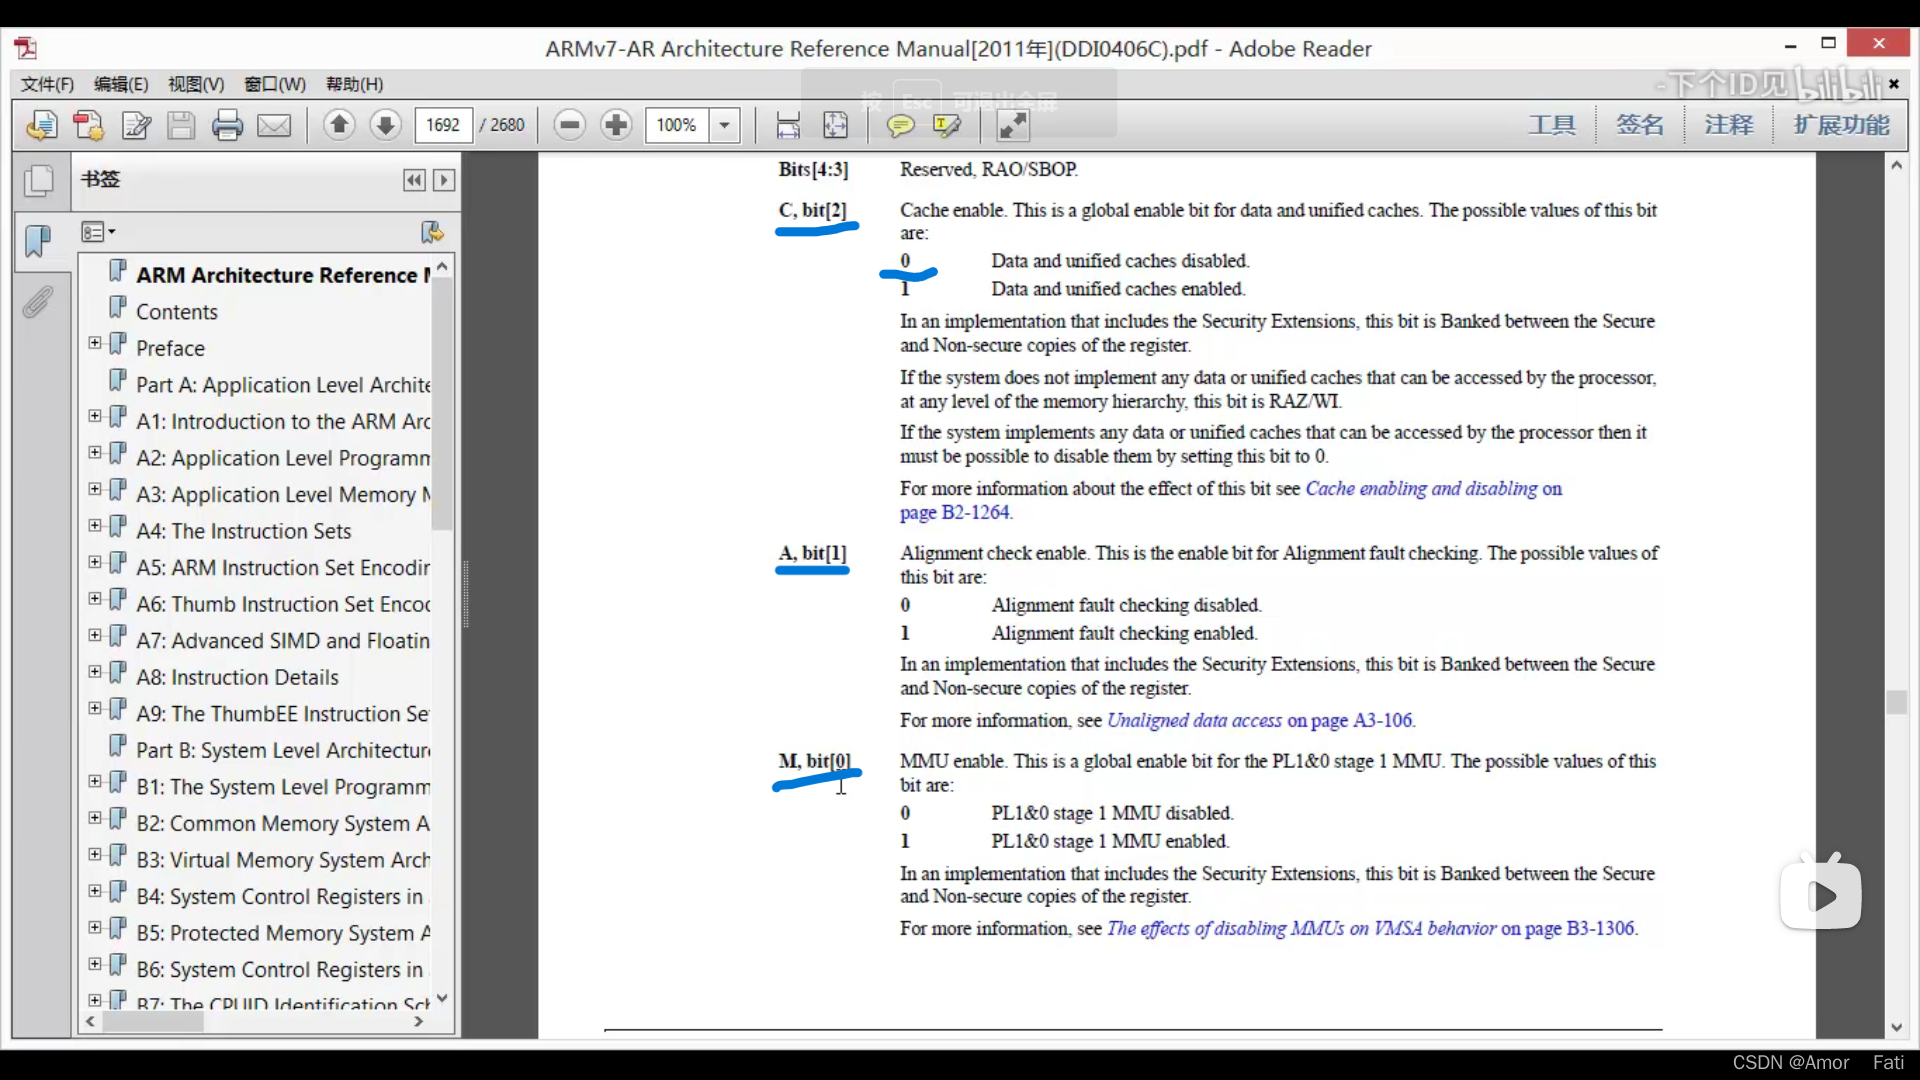Click the zoom in plus button
Viewport: 1920px width, 1080px height.
tap(616, 125)
